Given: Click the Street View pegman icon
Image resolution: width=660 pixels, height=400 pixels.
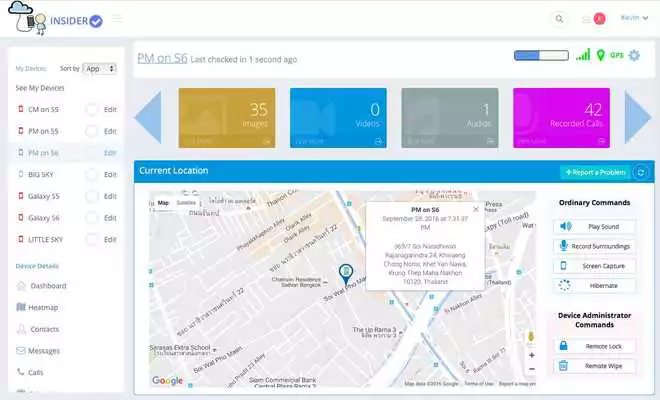Looking at the screenshot, I should pos(531,336).
